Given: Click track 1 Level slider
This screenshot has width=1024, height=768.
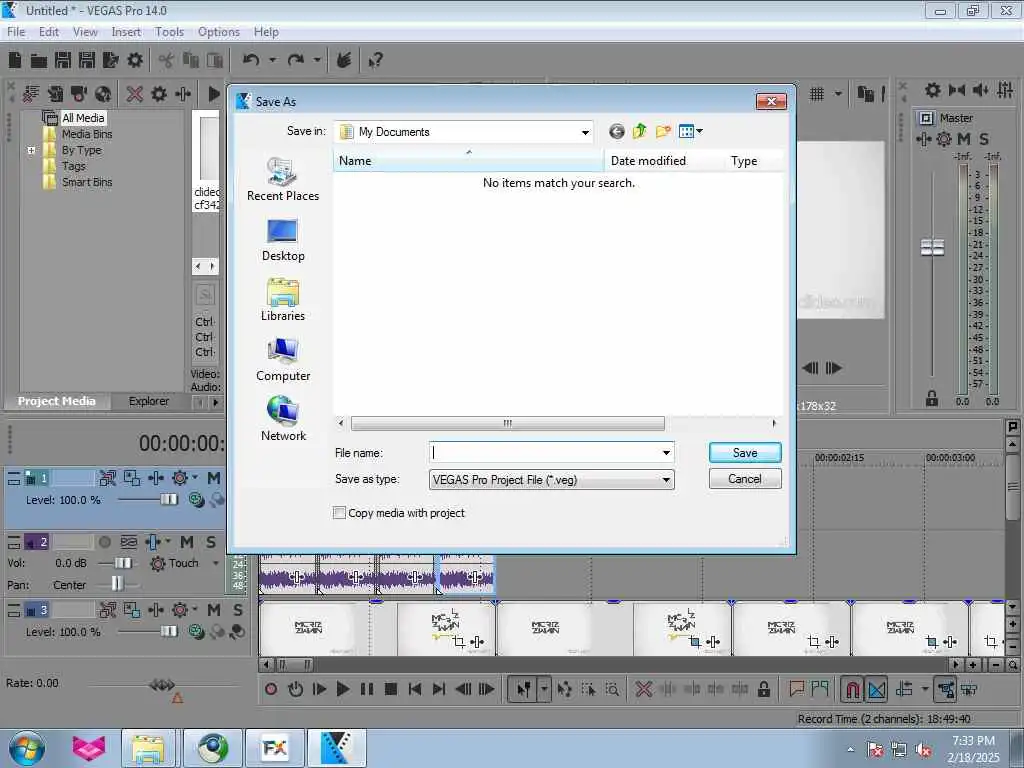Looking at the screenshot, I should (168, 500).
